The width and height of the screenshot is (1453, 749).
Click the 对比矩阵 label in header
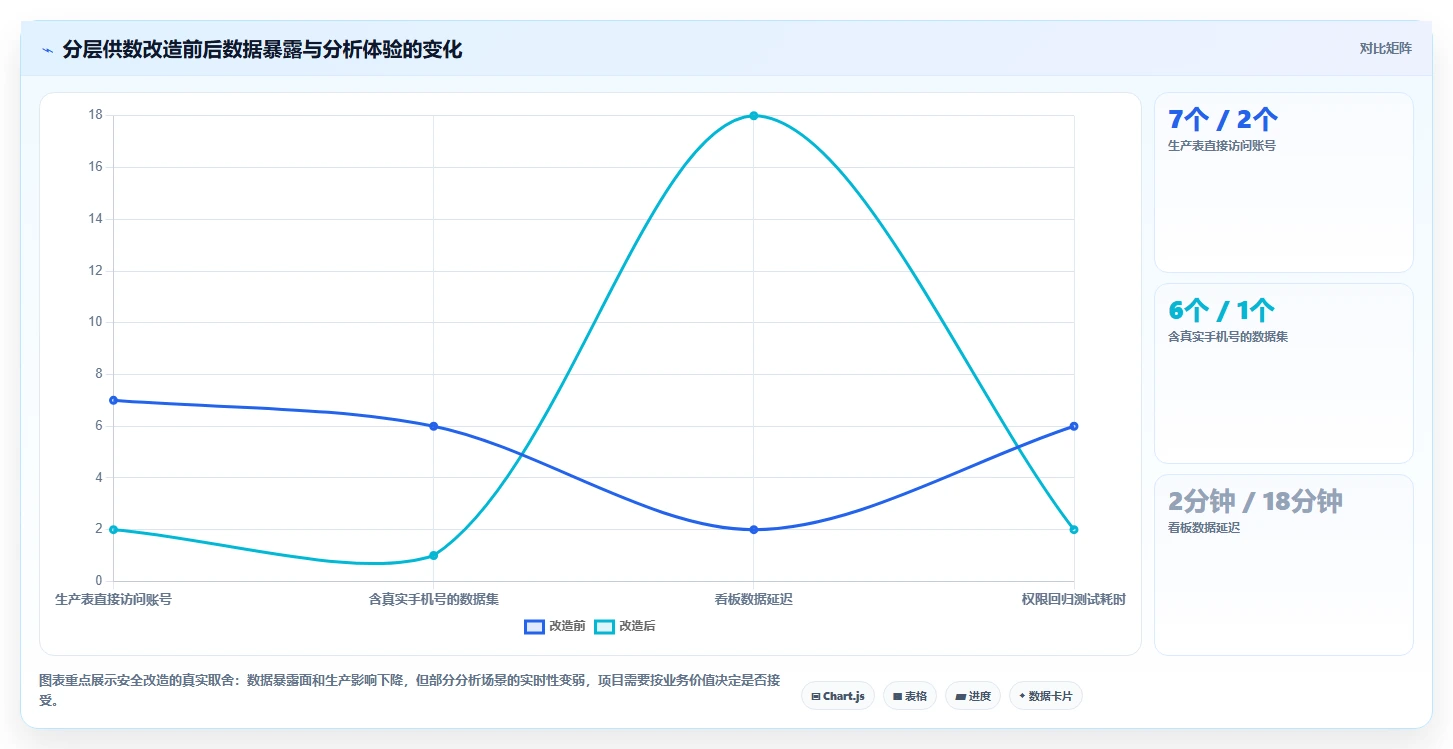(x=1385, y=48)
